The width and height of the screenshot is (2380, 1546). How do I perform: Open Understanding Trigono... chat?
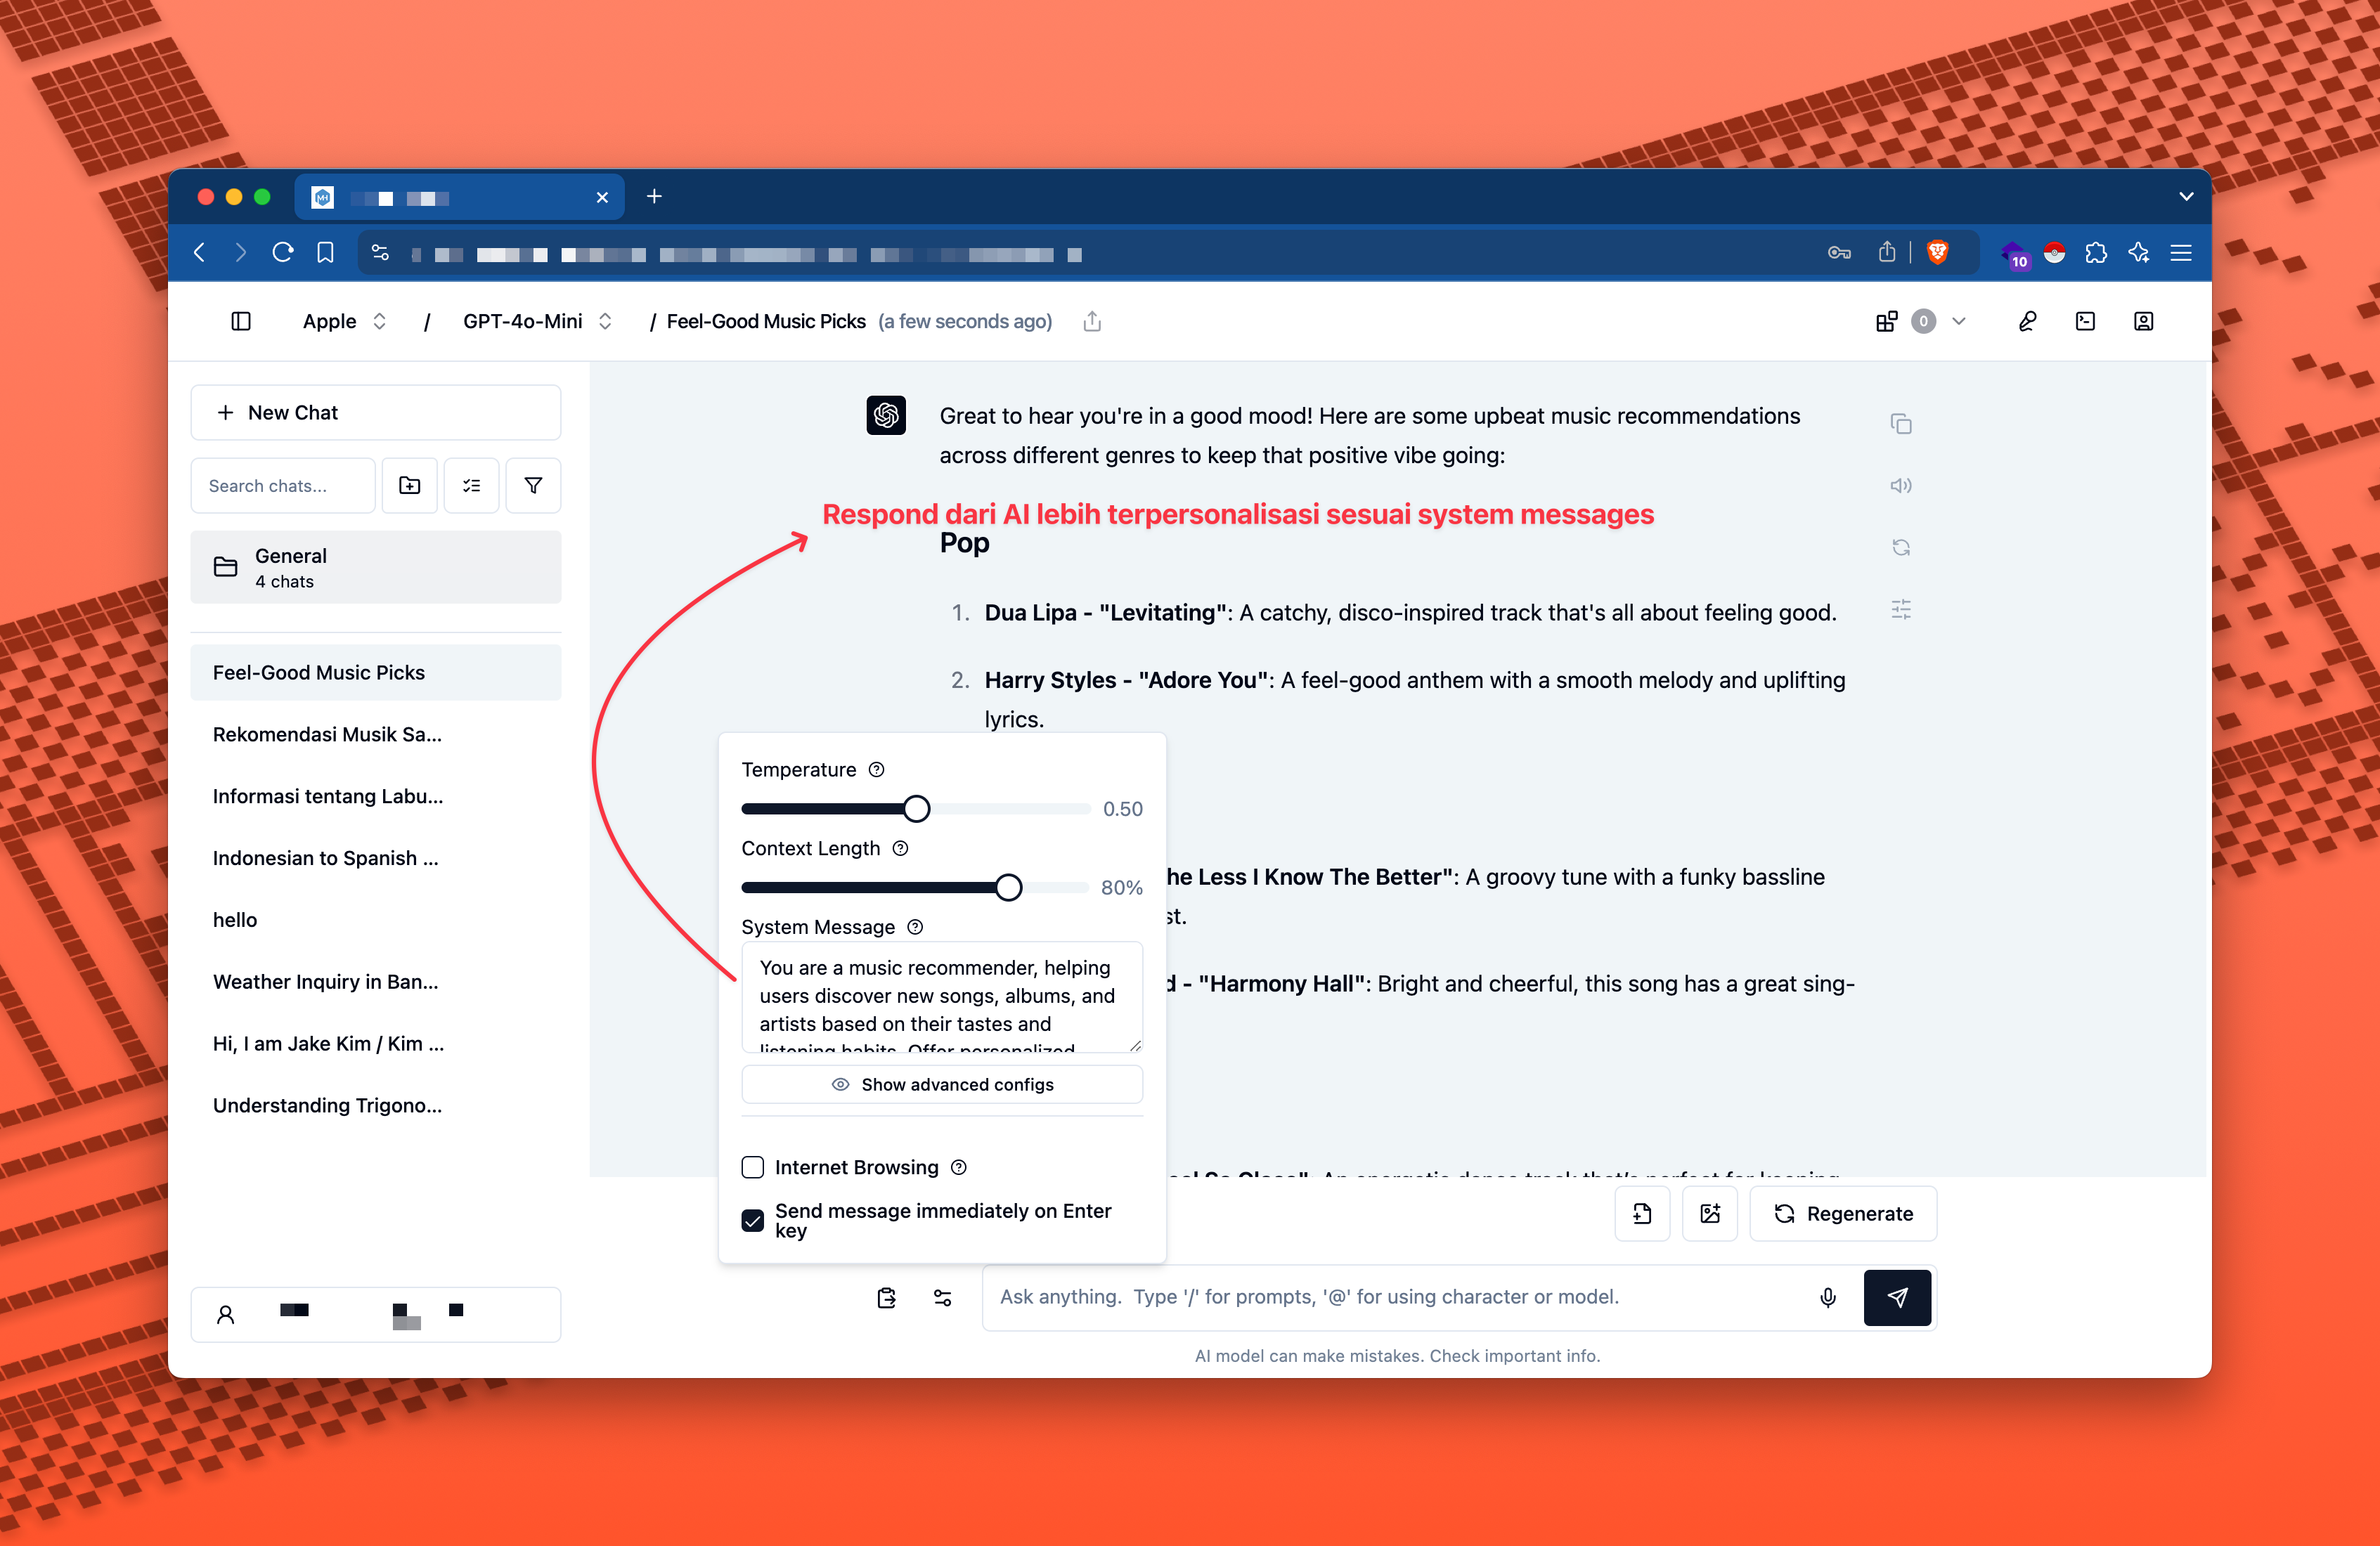(x=376, y=1105)
